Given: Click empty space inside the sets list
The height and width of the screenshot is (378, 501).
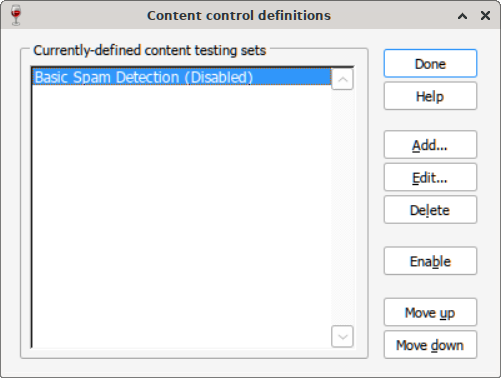Looking at the screenshot, I should pyautogui.click(x=182, y=217).
